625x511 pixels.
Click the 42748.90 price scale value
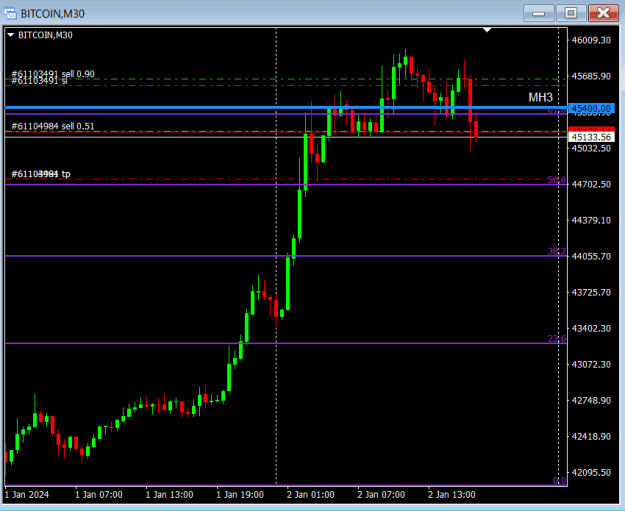click(591, 401)
